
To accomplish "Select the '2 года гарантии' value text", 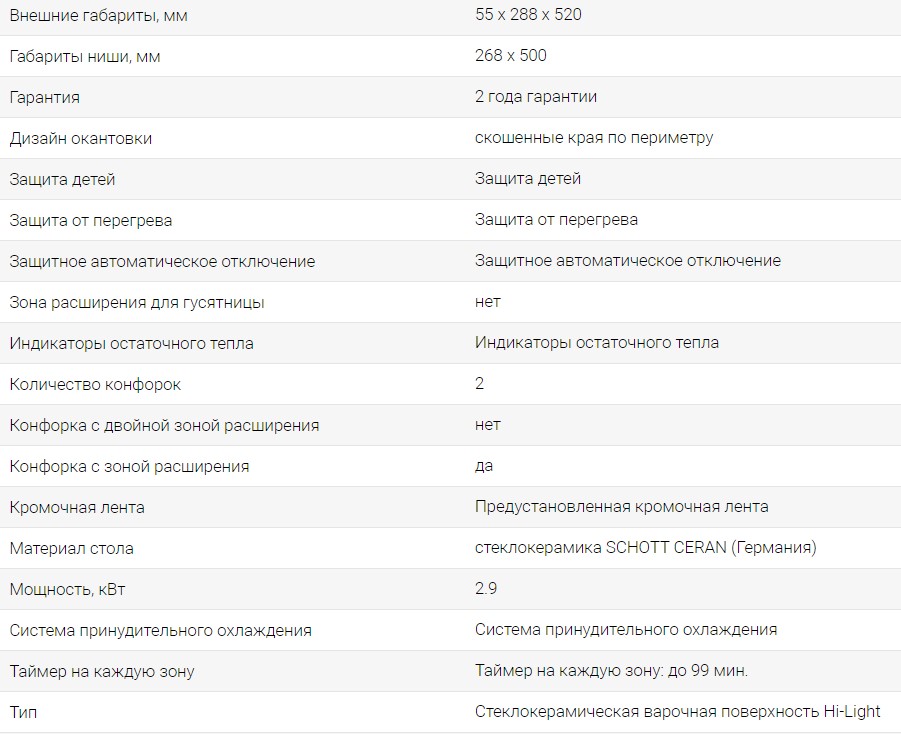I will point(536,97).
